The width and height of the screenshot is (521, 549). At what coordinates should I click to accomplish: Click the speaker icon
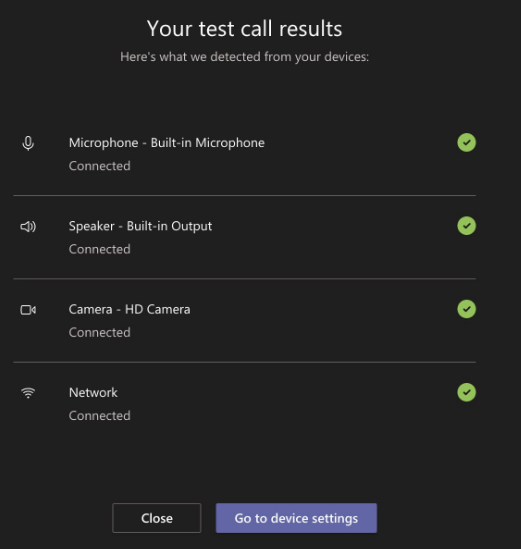tap(28, 227)
